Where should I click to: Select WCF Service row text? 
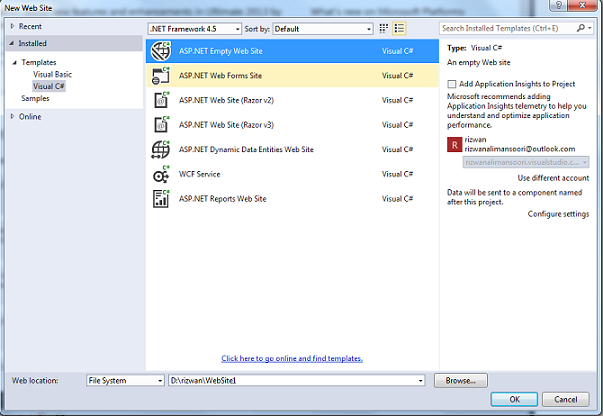200,174
